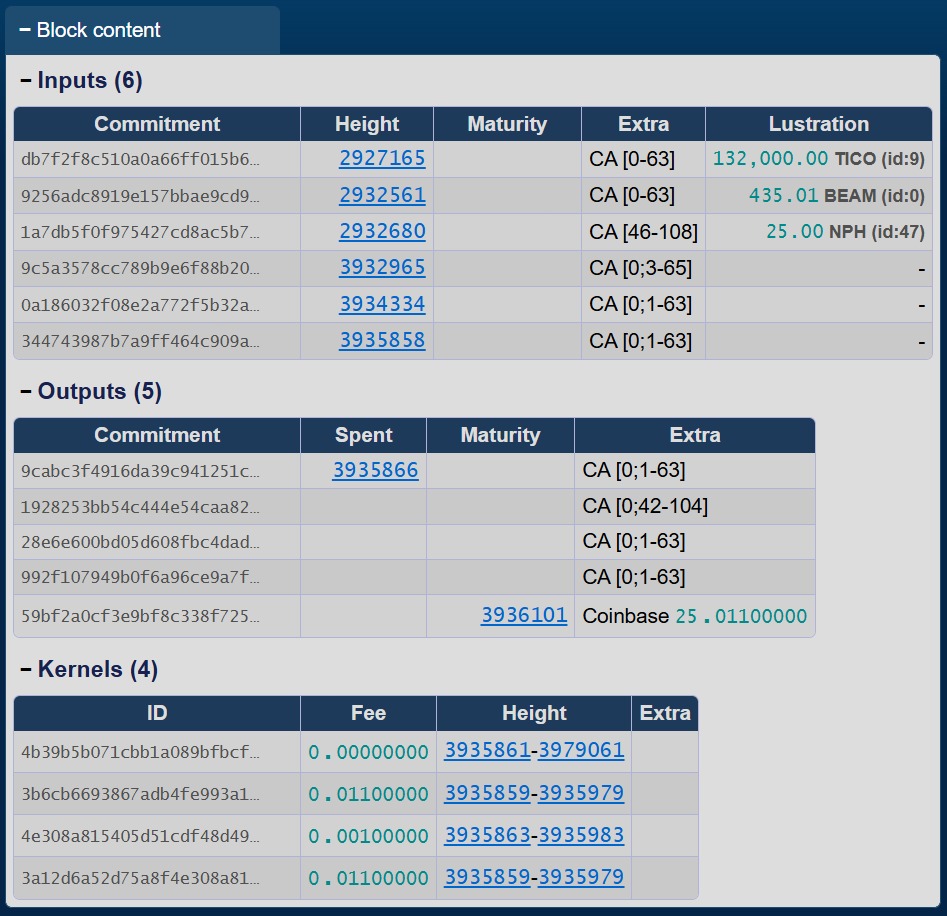Select input commitment 0a186032f08e2a772f5b32a…
Image resolution: width=947 pixels, height=916 pixels.
coord(140,305)
